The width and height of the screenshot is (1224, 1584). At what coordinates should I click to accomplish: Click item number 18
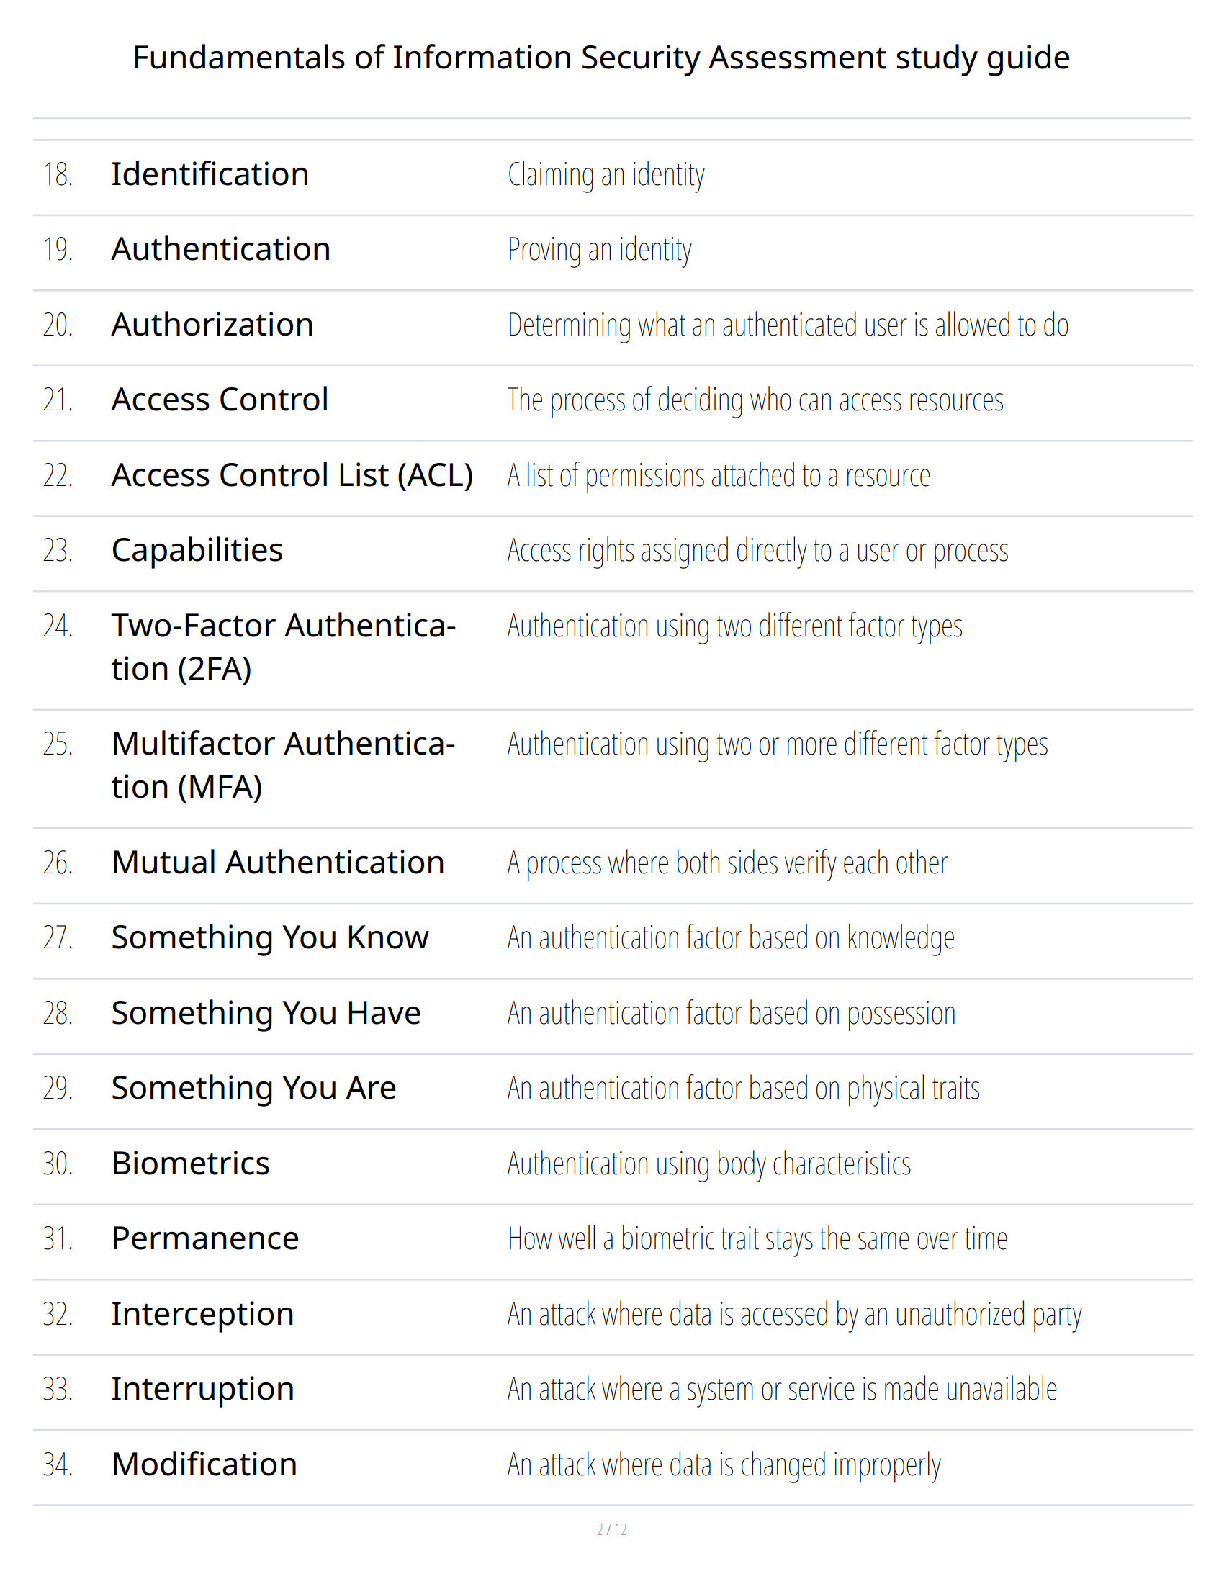(x=58, y=175)
